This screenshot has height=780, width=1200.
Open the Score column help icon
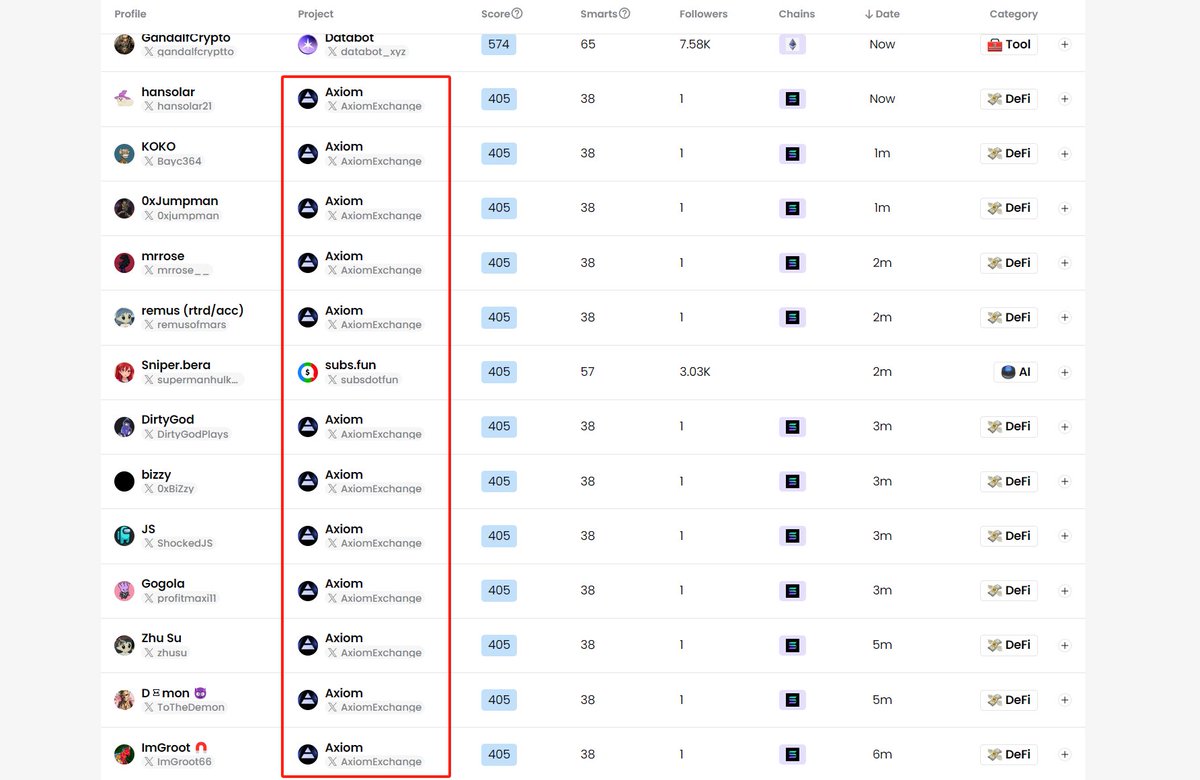(517, 14)
